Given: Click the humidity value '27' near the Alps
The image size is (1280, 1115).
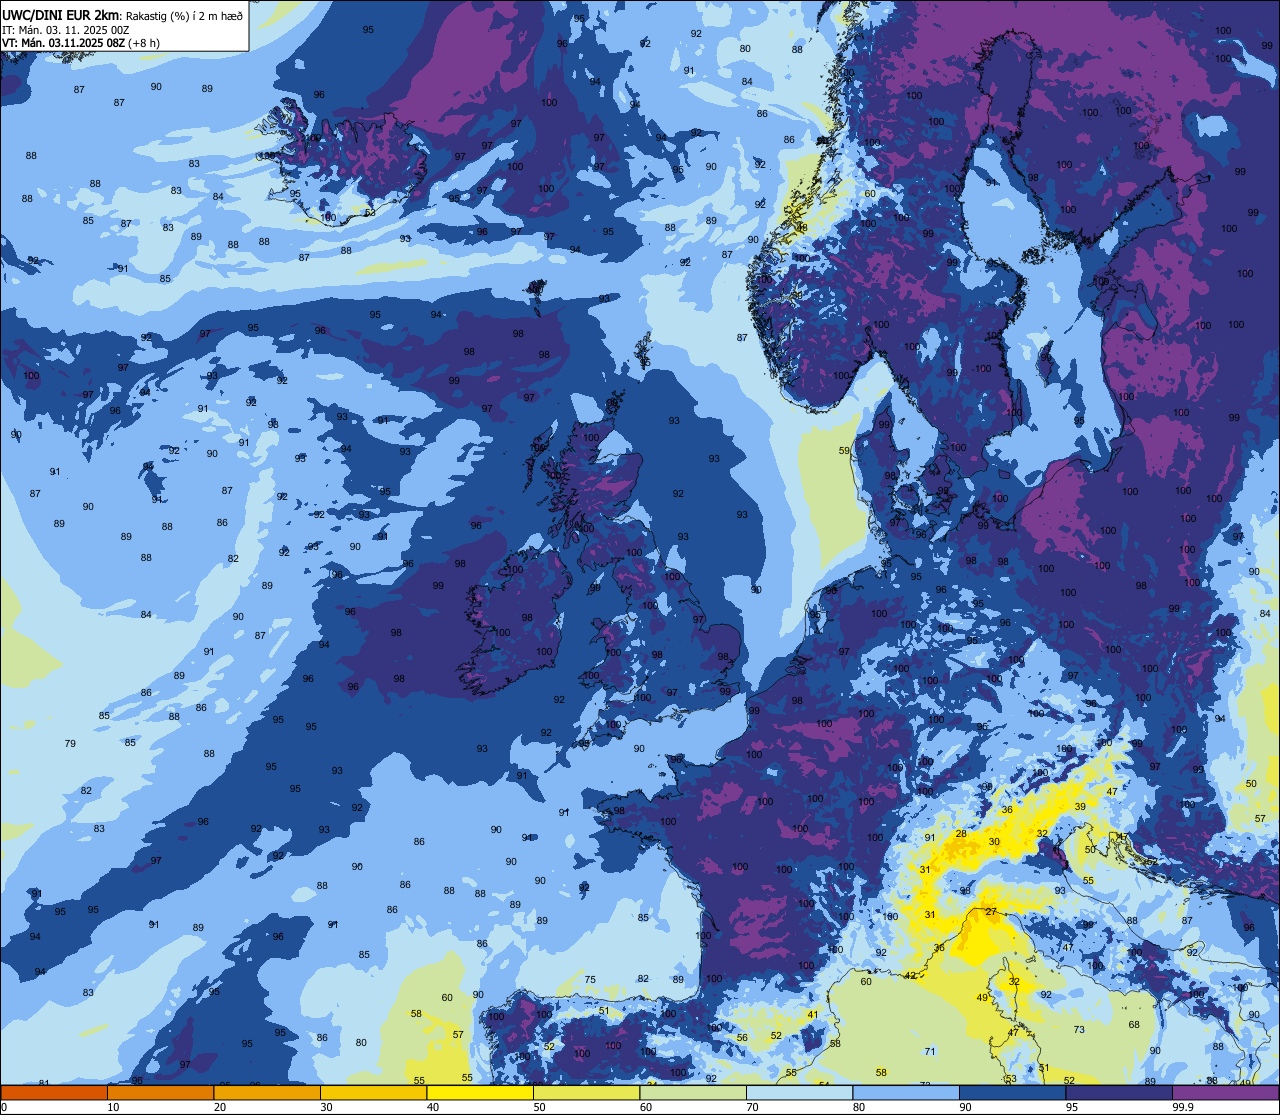Looking at the screenshot, I should pos(991,912).
